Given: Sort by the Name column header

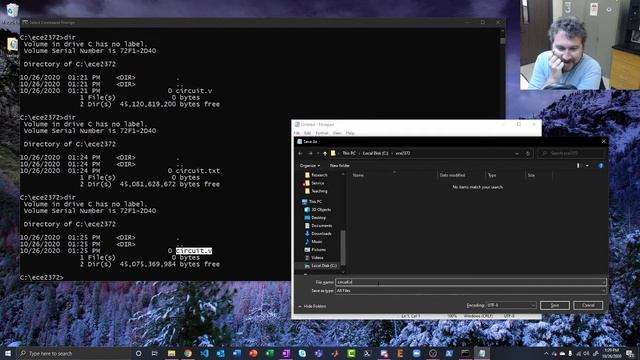Looking at the screenshot, I should (358, 176).
